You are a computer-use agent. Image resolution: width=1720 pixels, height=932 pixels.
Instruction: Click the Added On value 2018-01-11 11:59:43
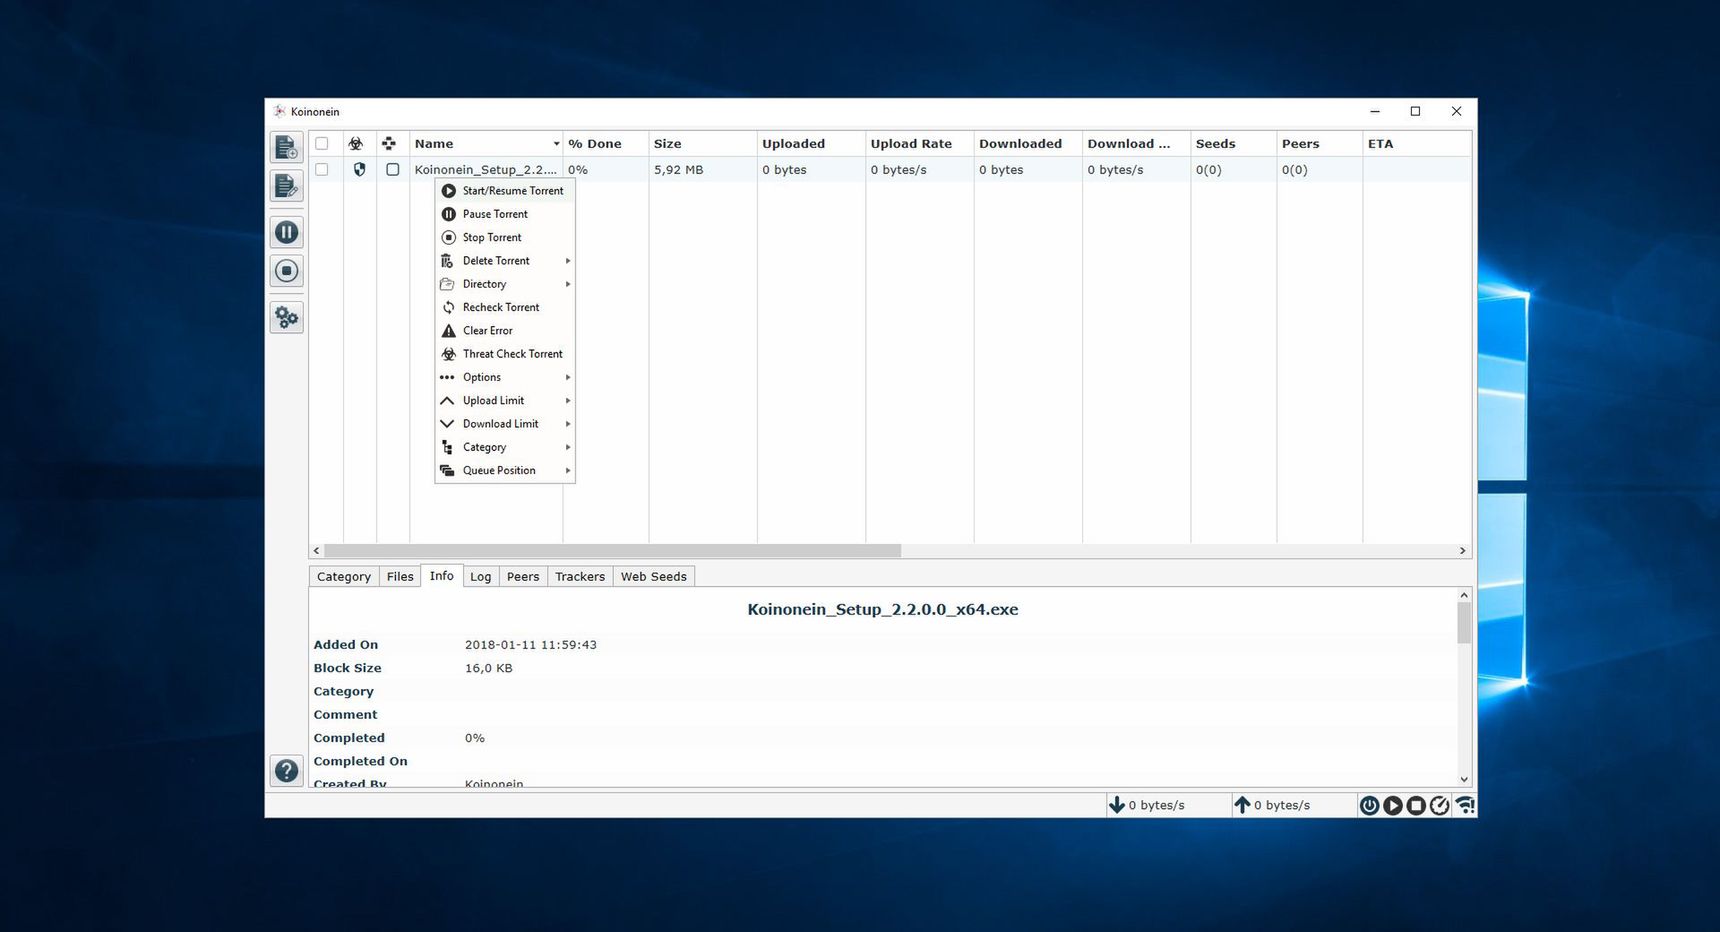point(531,645)
